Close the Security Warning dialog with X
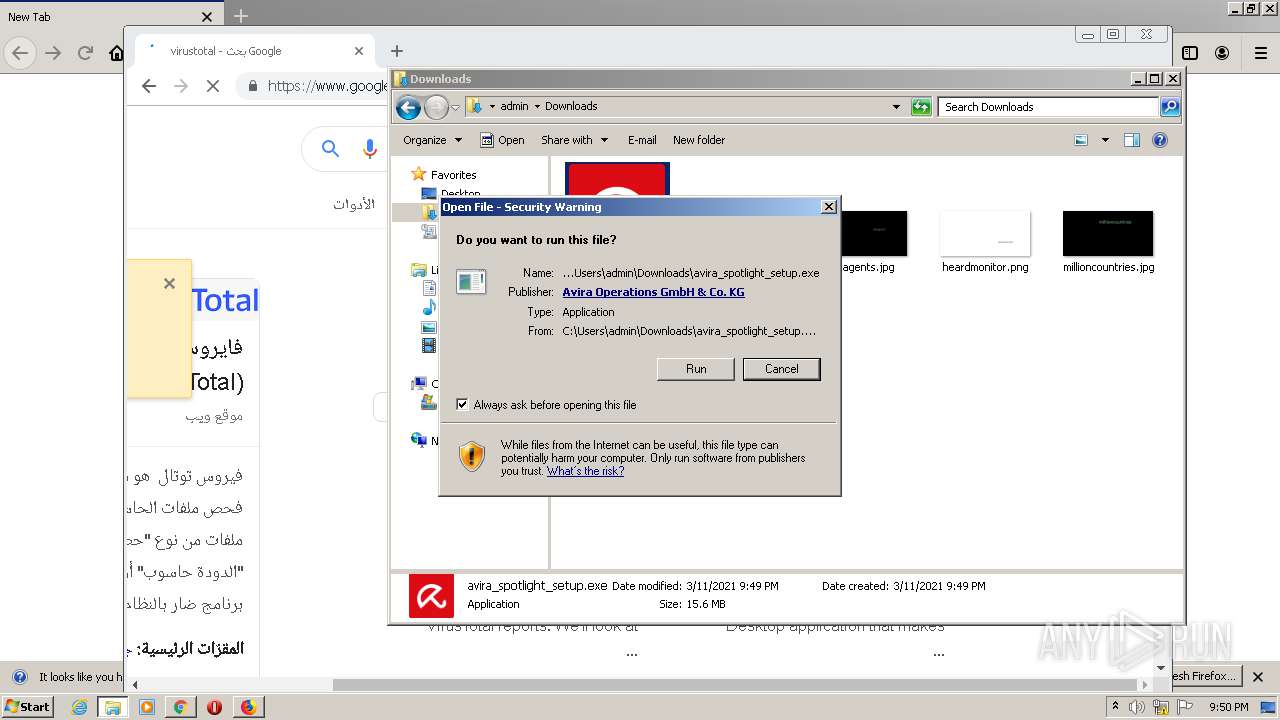 tap(828, 207)
